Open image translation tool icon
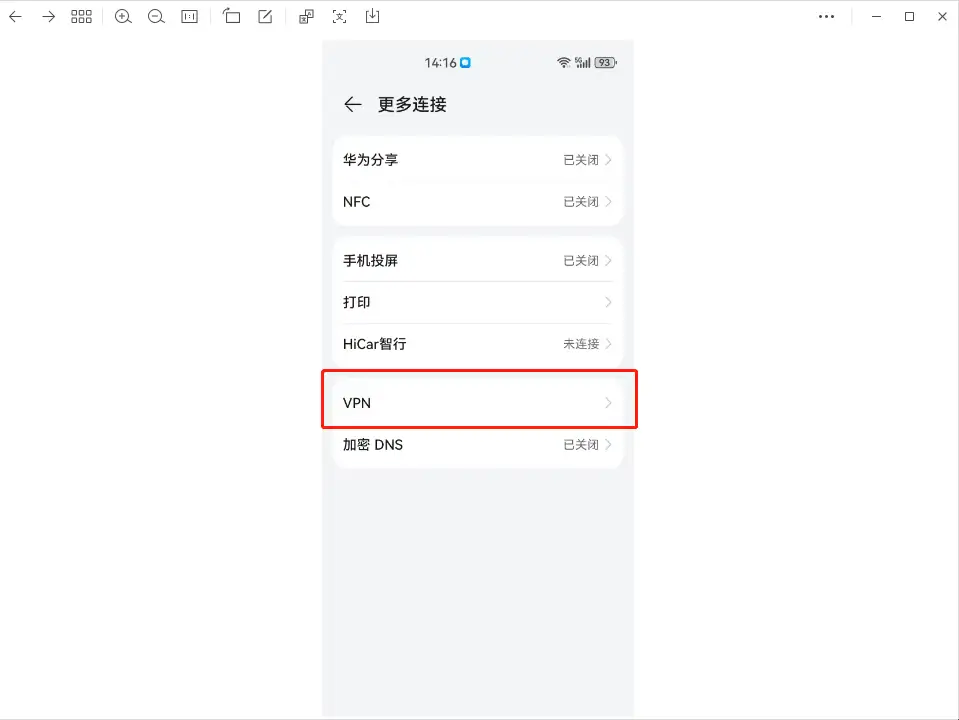The image size is (959, 720). click(x=306, y=17)
